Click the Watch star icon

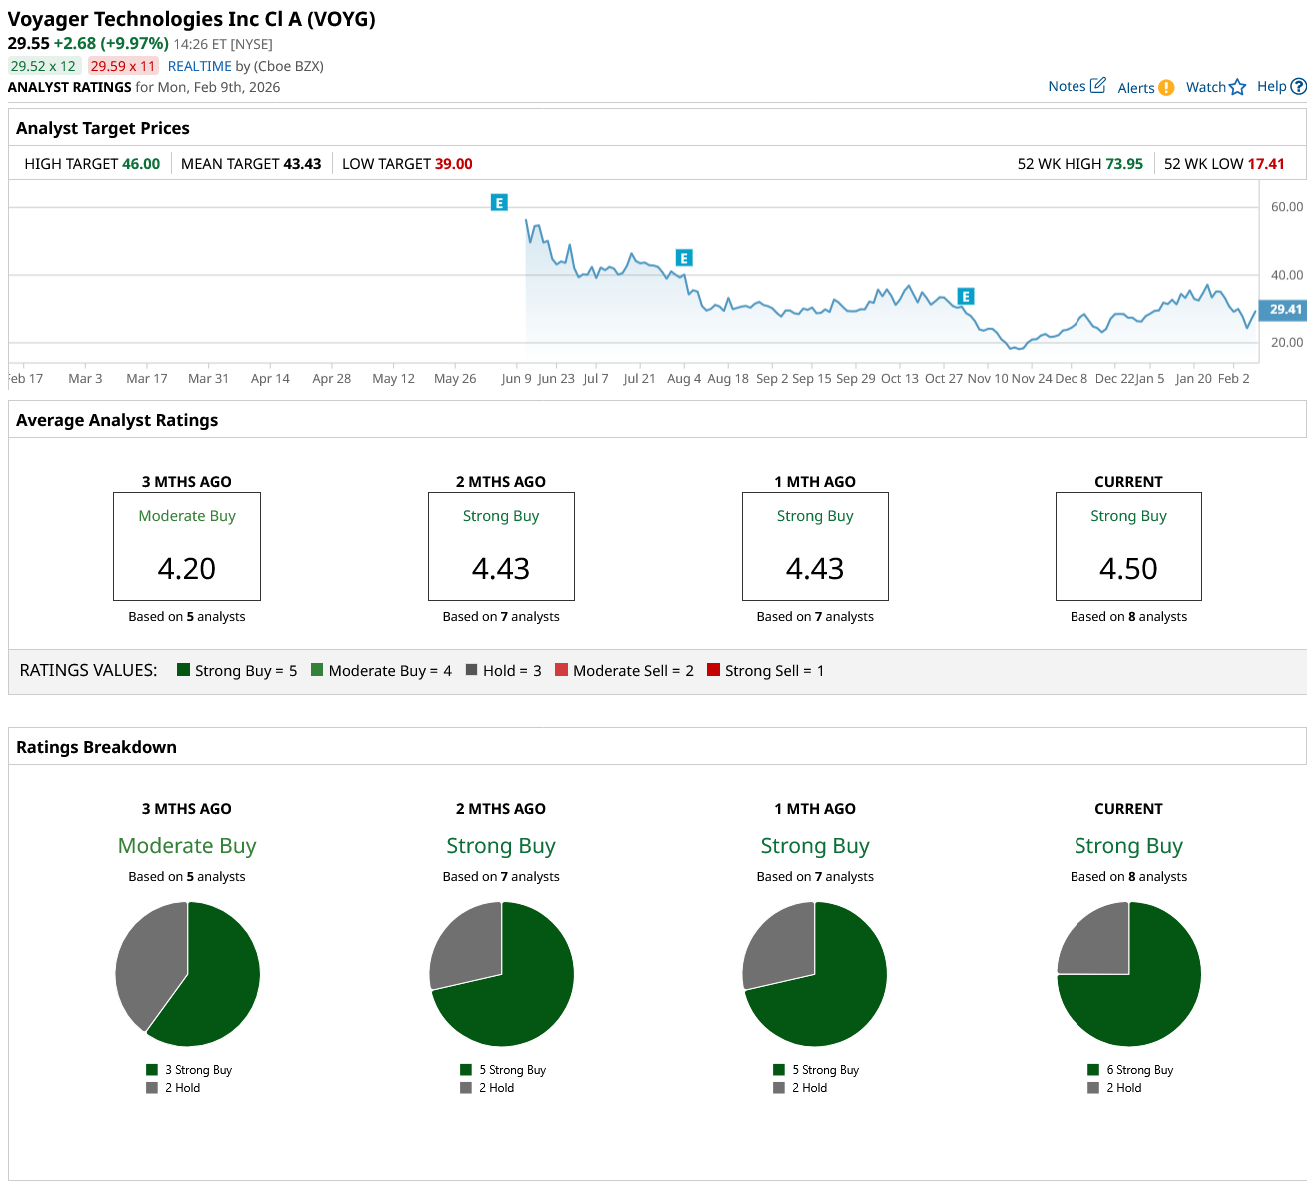[x=1237, y=87]
